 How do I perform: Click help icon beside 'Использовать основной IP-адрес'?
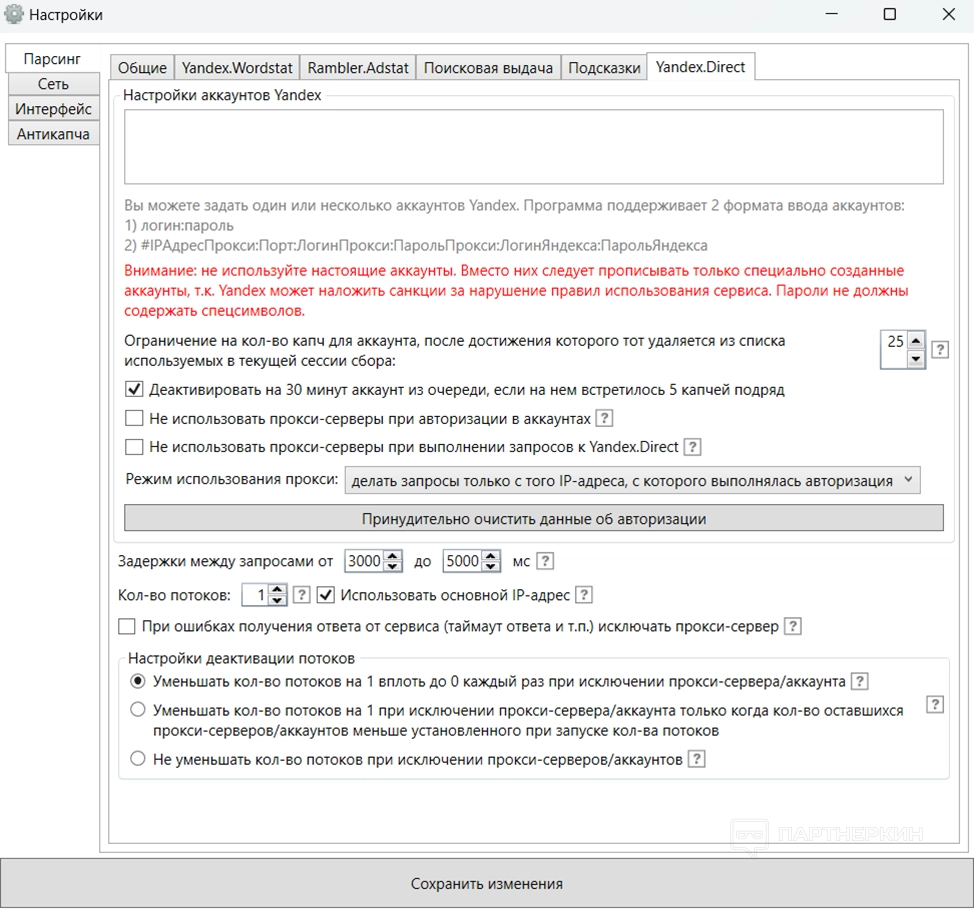(x=584, y=595)
